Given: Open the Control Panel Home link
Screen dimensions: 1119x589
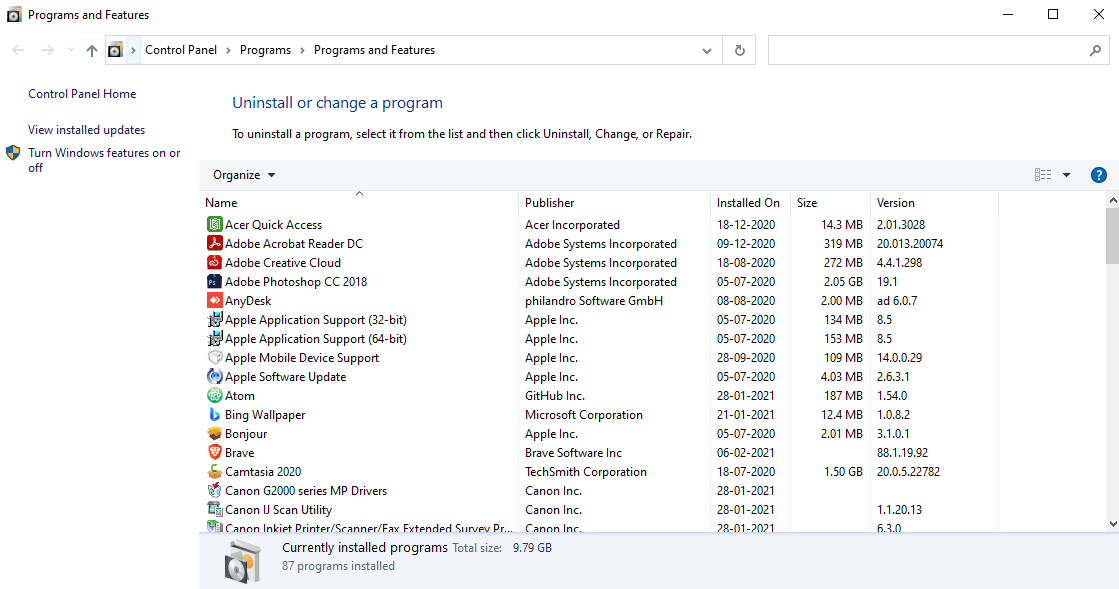Looking at the screenshot, I should coord(82,94).
